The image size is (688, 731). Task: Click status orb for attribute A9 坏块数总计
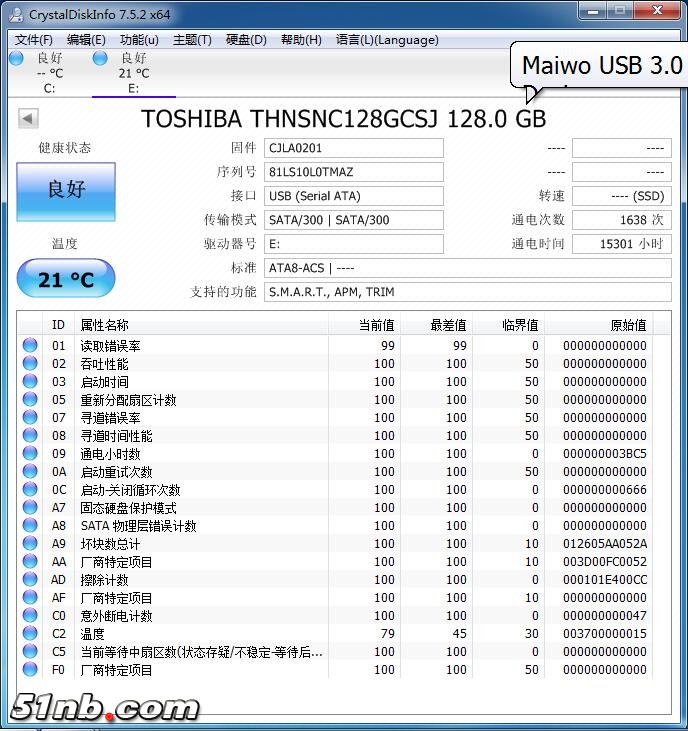pyautogui.click(x=30, y=544)
